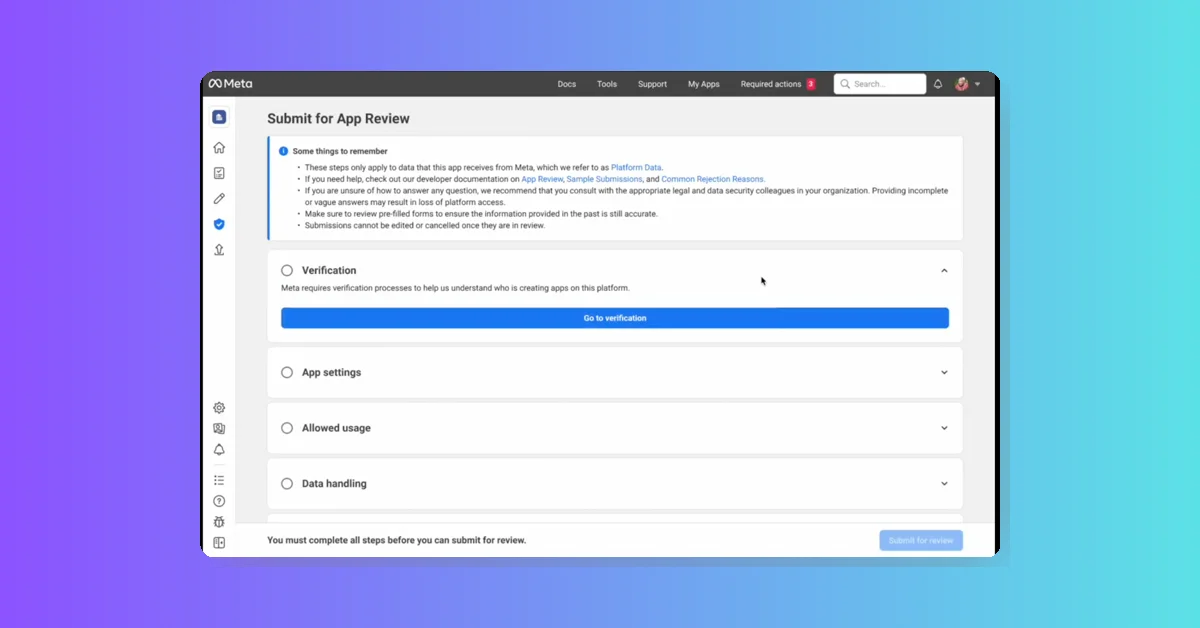Select the blue shield review icon
Image resolution: width=1200 pixels, height=628 pixels.
(x=219, y=224)
